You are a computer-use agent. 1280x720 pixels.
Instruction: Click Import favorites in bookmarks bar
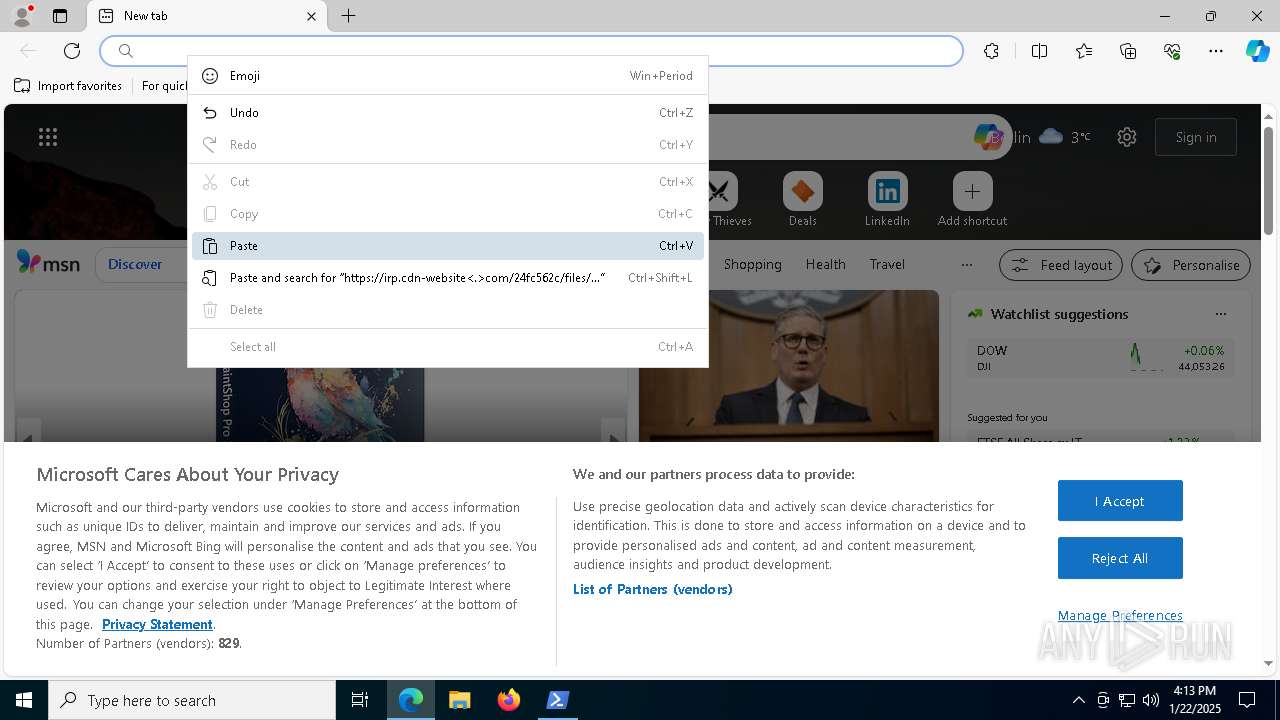[68, 86]
